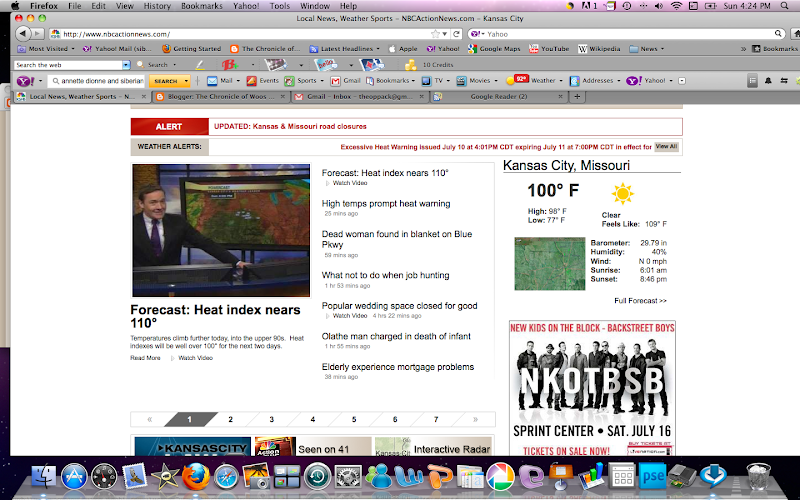Open the Bookmarks menu in menu bar
Viewport: 800px width, 500px height.
(202, 6)
